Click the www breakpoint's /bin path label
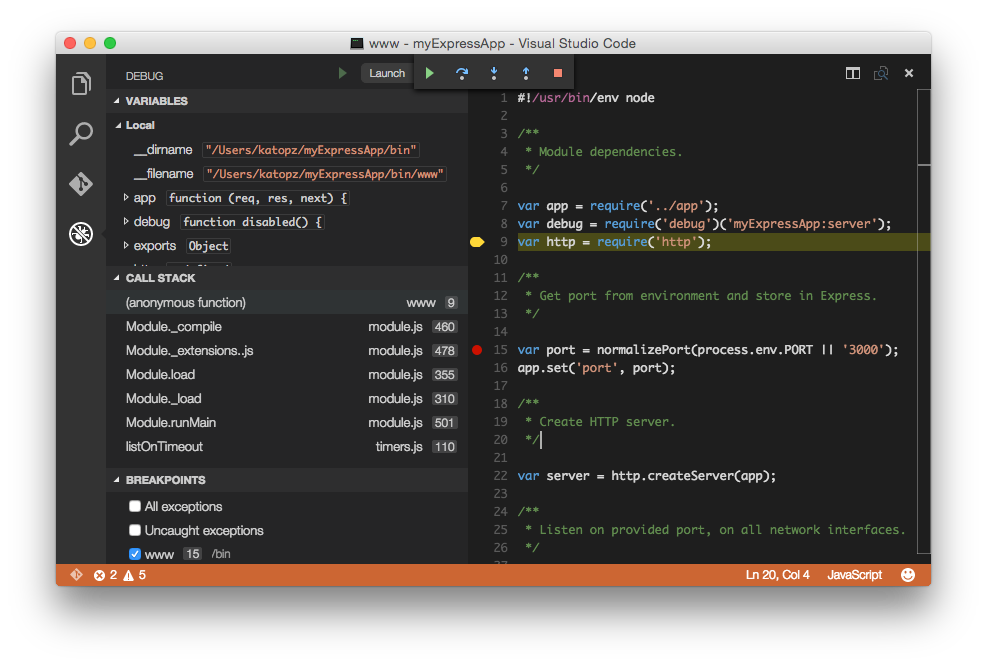 pyautogui.click(x=220, y=554)
